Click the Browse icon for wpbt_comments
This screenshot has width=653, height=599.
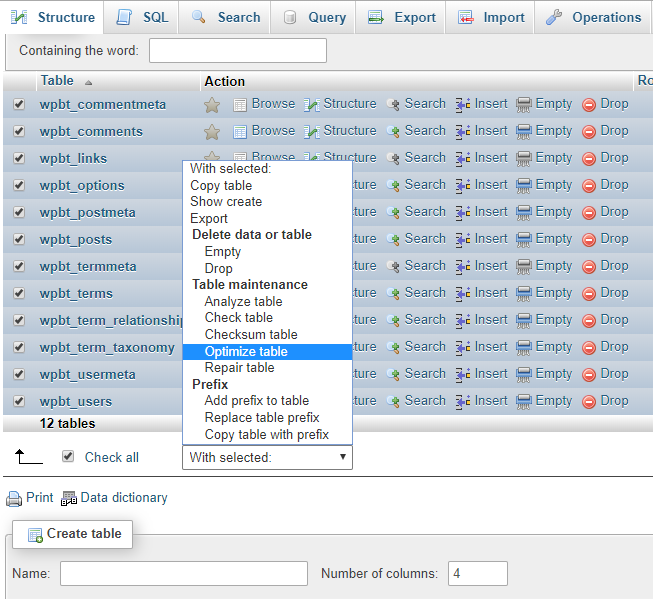pyautogui.click(x=240, y=131)
